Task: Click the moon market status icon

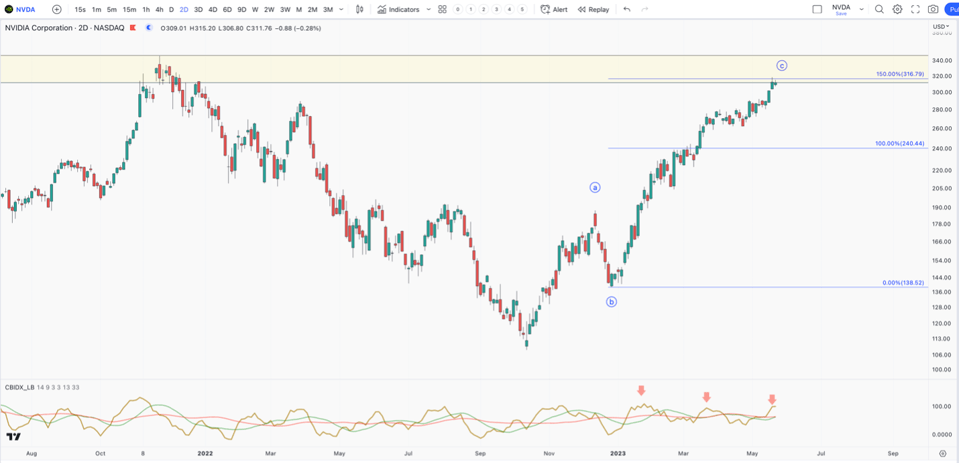Action: coord(147,28)
